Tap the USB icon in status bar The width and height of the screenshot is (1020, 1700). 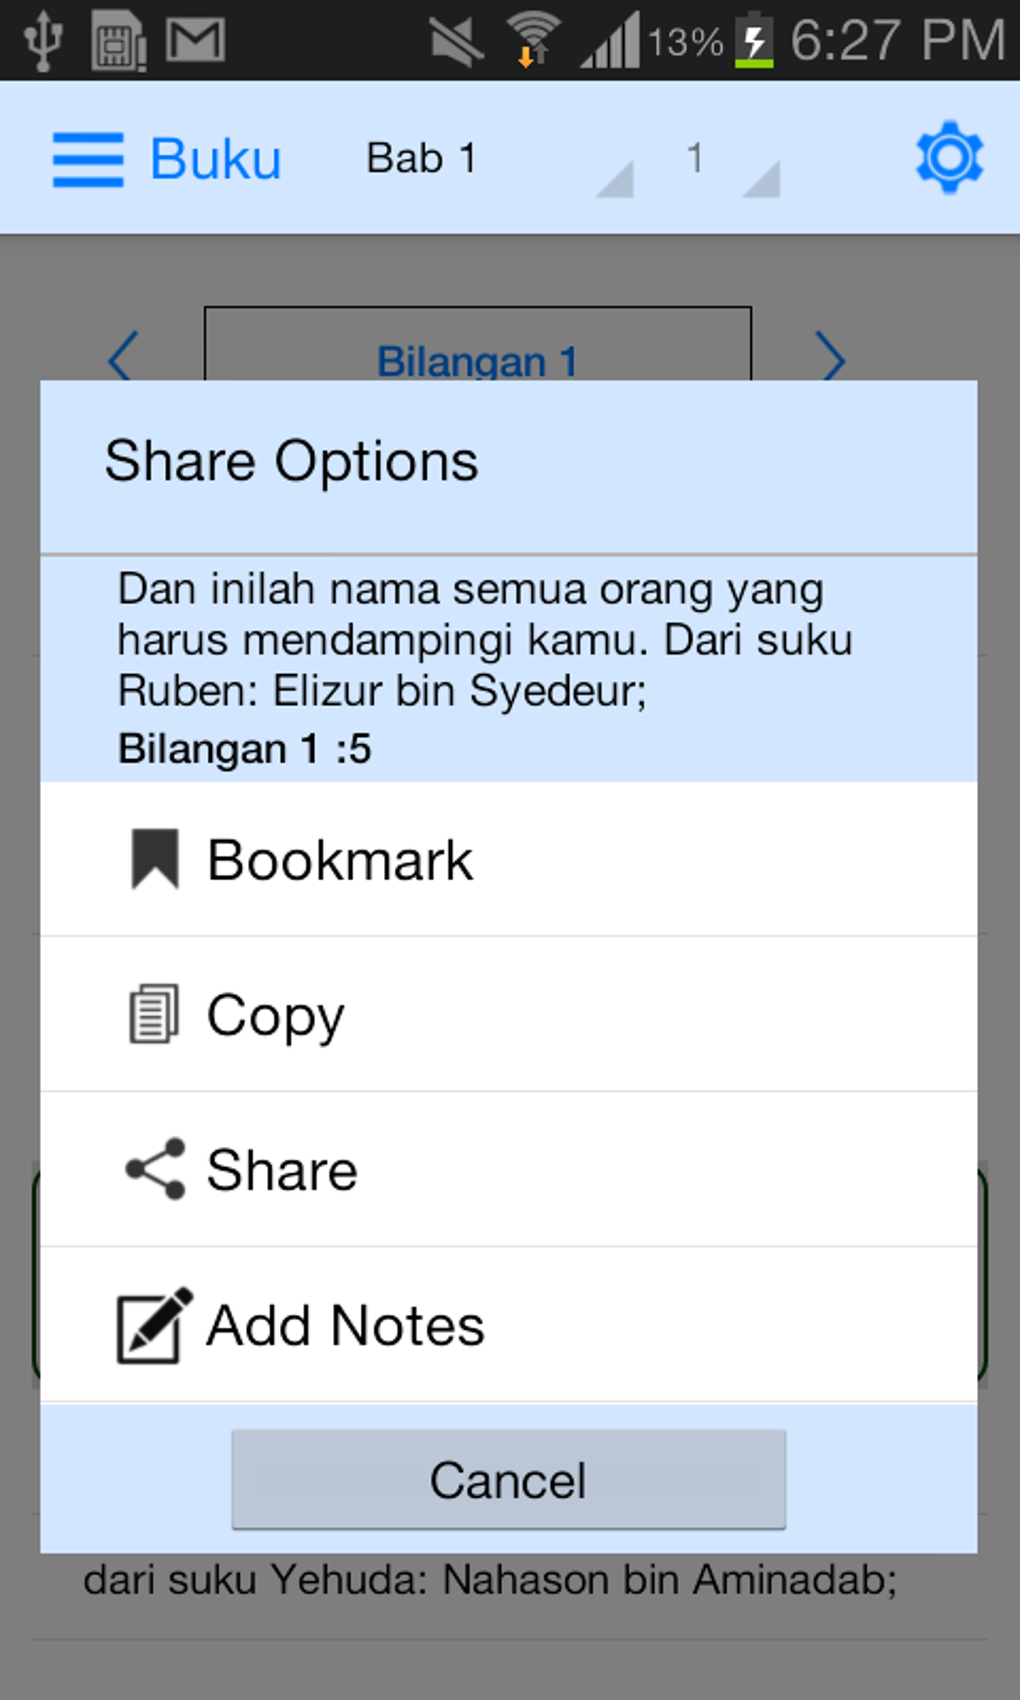click(x=43, y=40)
